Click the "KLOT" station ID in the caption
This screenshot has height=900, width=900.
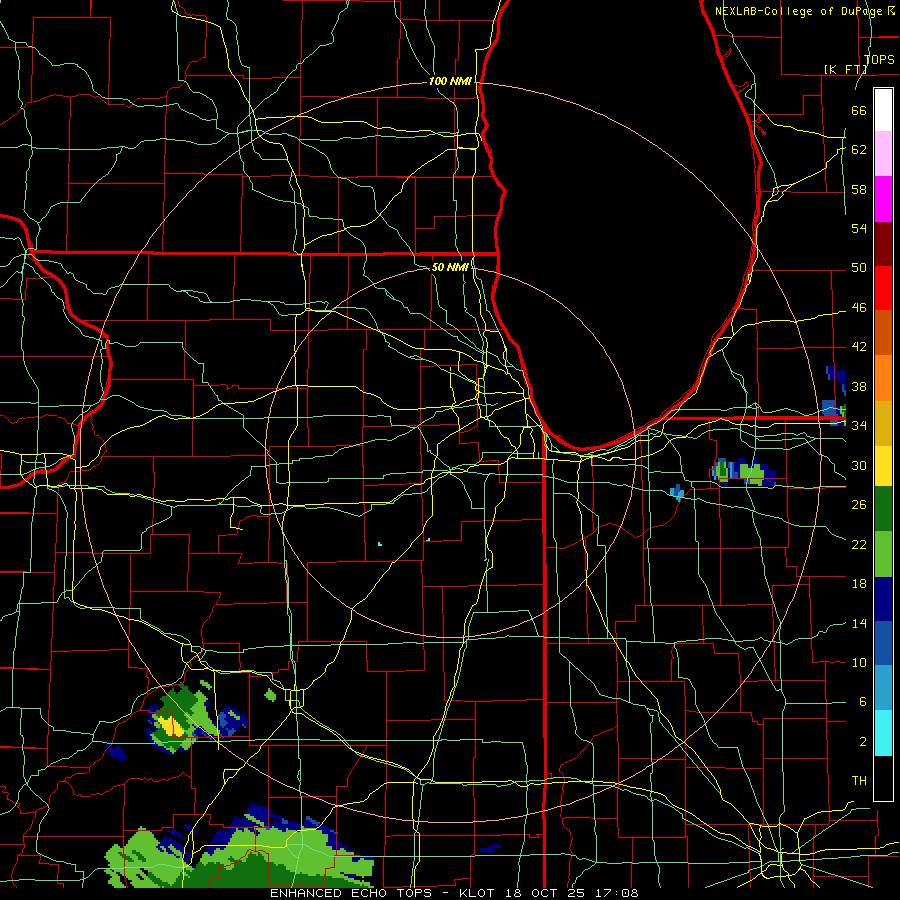[479, 893]
